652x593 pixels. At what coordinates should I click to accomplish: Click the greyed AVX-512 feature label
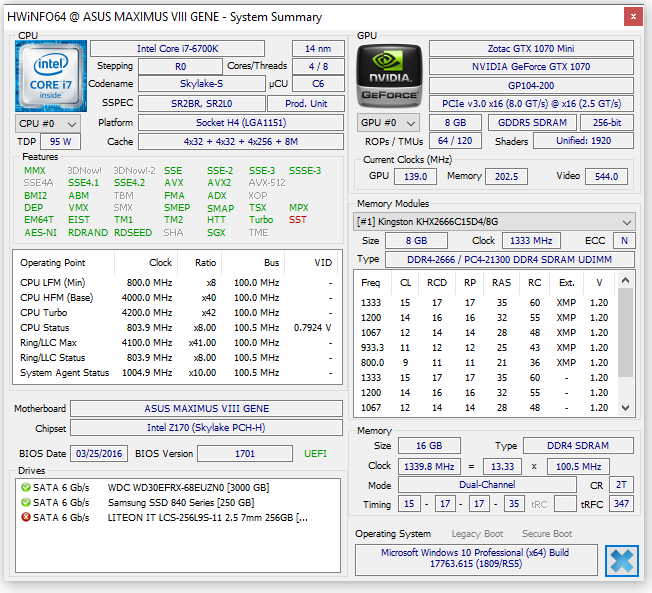coord(267,183)
